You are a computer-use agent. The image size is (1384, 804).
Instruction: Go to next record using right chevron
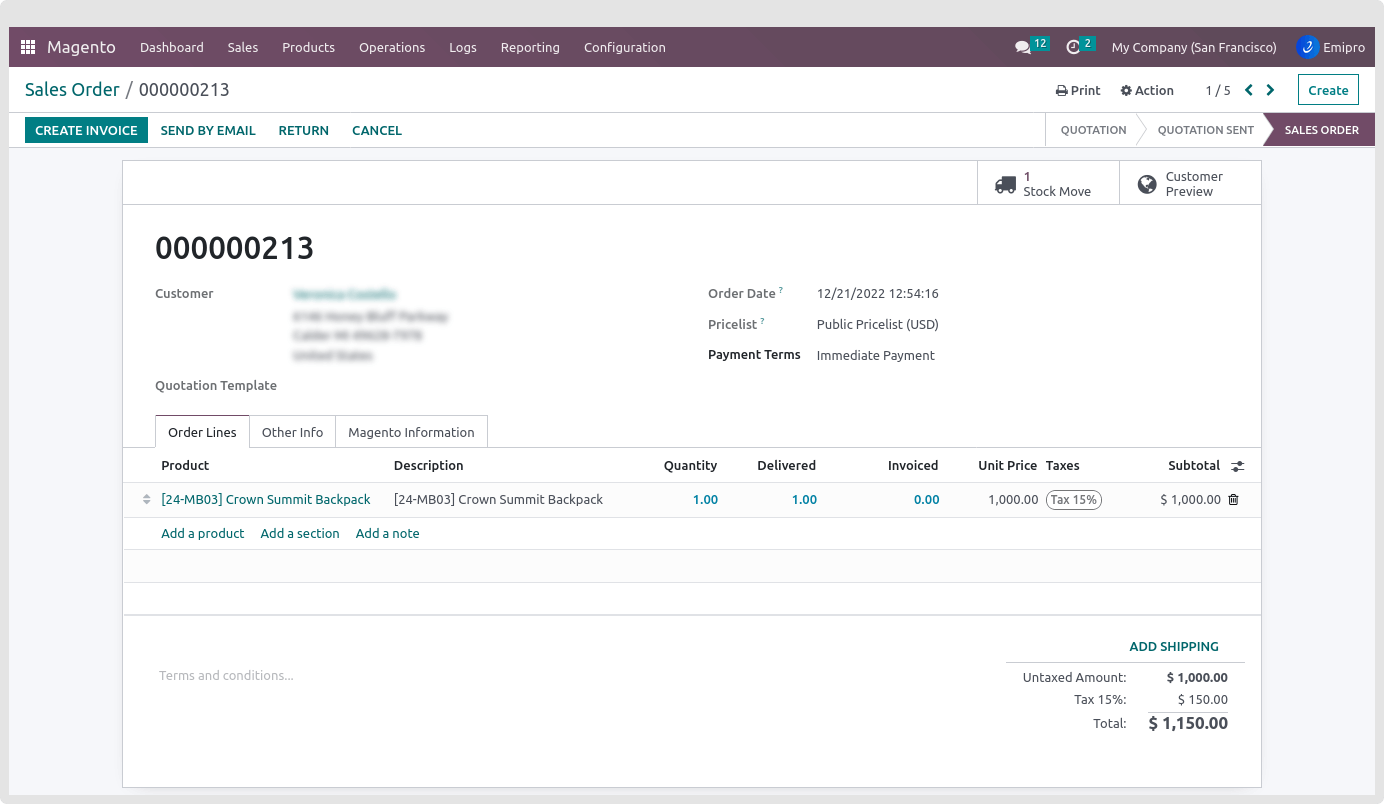pyautogui.click(x=1270, y=90)
